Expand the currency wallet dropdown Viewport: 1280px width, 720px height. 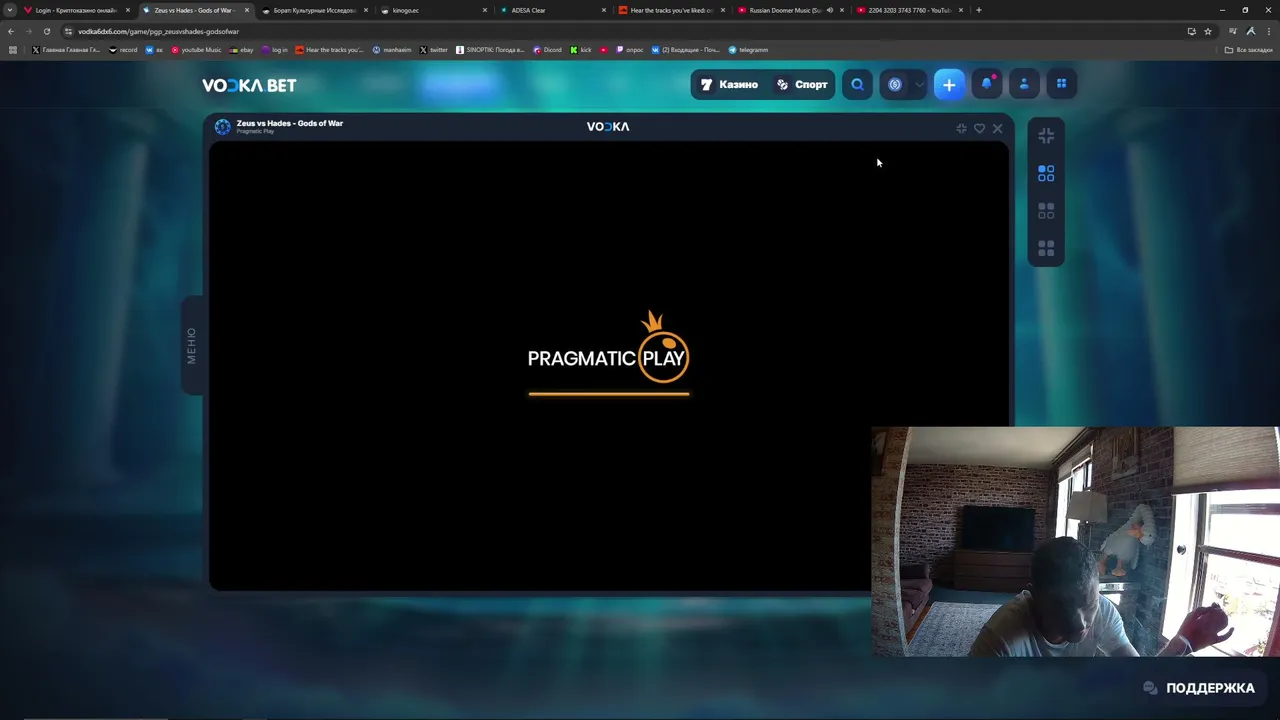[919, 85]
